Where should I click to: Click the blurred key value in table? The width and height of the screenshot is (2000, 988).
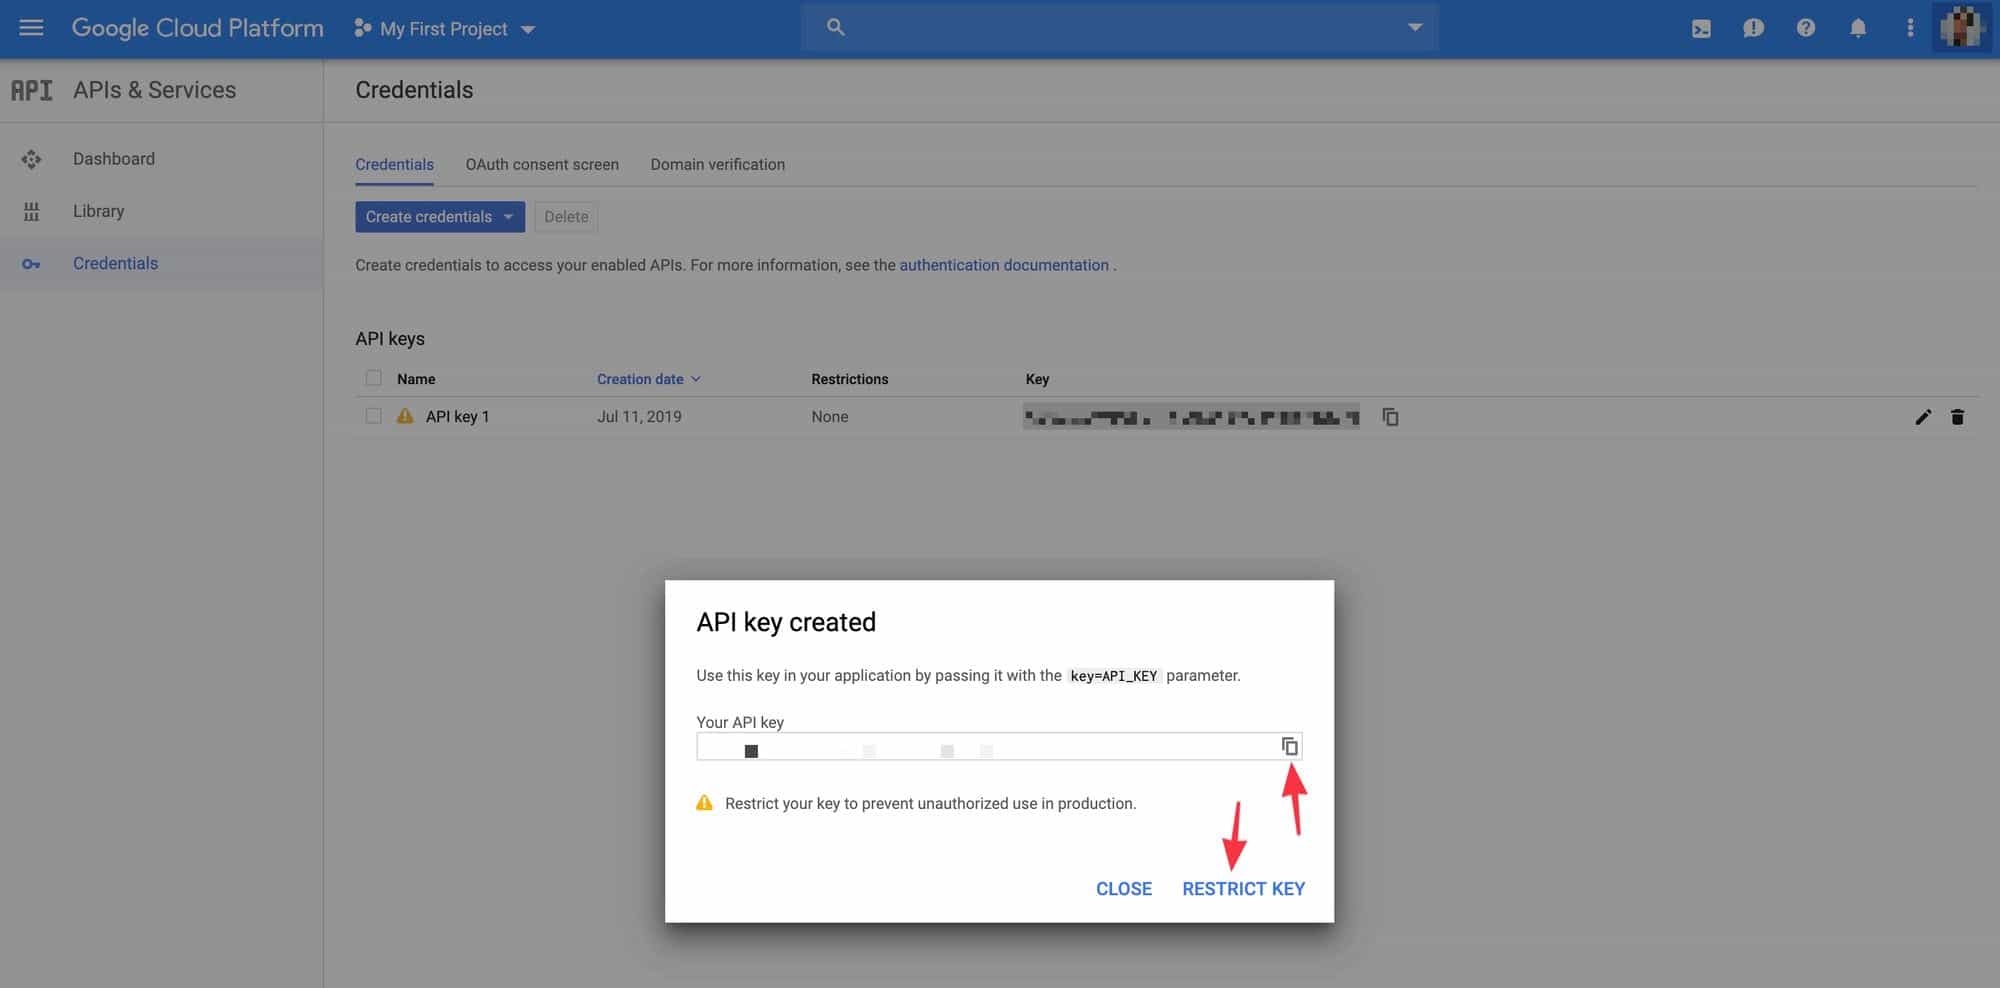tap(1191, 417)
